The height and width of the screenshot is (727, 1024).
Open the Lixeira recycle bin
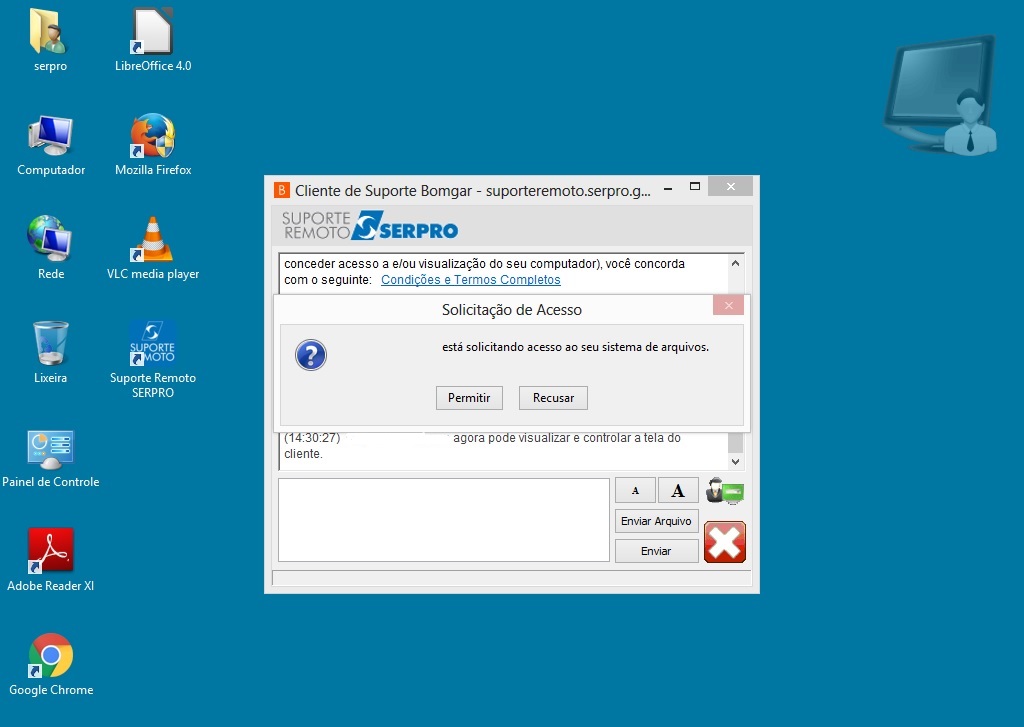coord(50,344)
